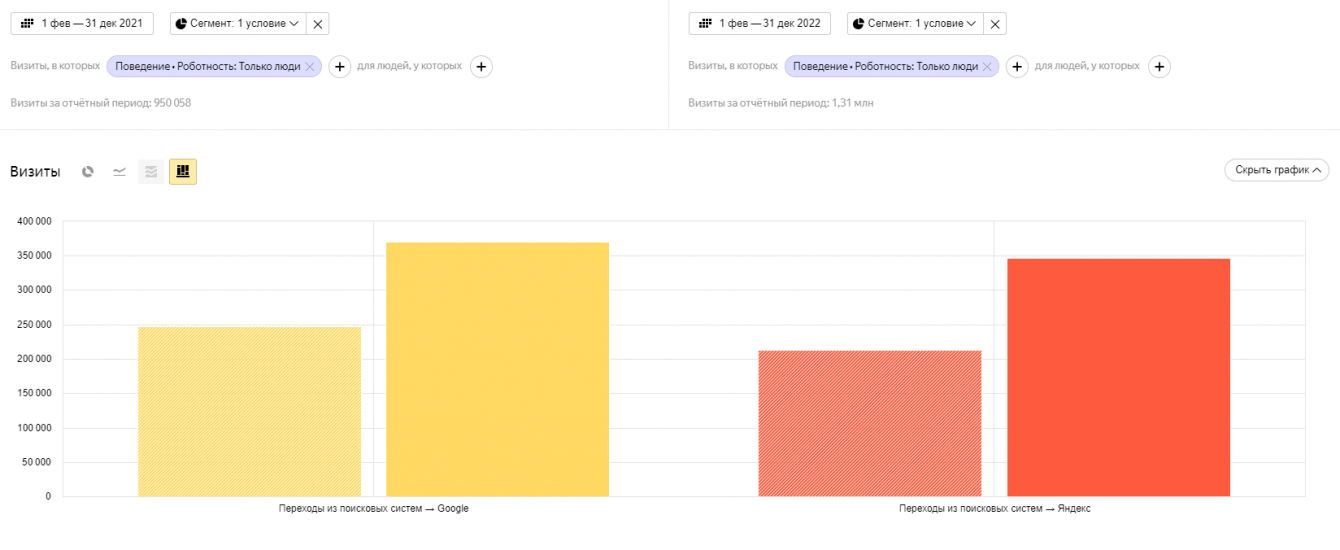Screen dimensions: 1340x550
Task: Collapse chart with 'Скрыть график'
Action: [1276, 170]
